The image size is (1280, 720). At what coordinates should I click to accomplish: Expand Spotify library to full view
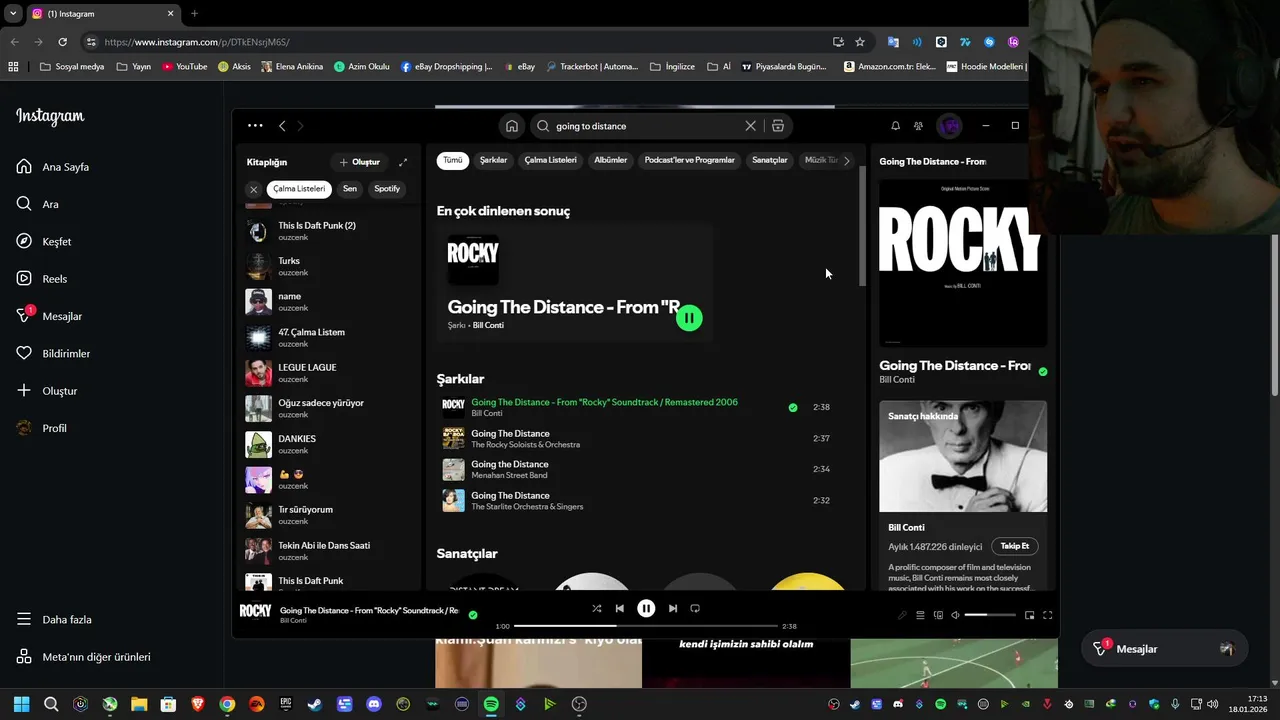[x=403, y=162]
